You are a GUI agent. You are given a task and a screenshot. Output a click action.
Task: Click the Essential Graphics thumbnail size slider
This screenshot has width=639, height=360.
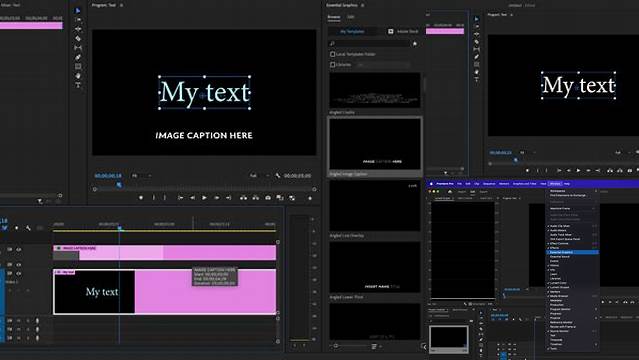coord(336,346)
